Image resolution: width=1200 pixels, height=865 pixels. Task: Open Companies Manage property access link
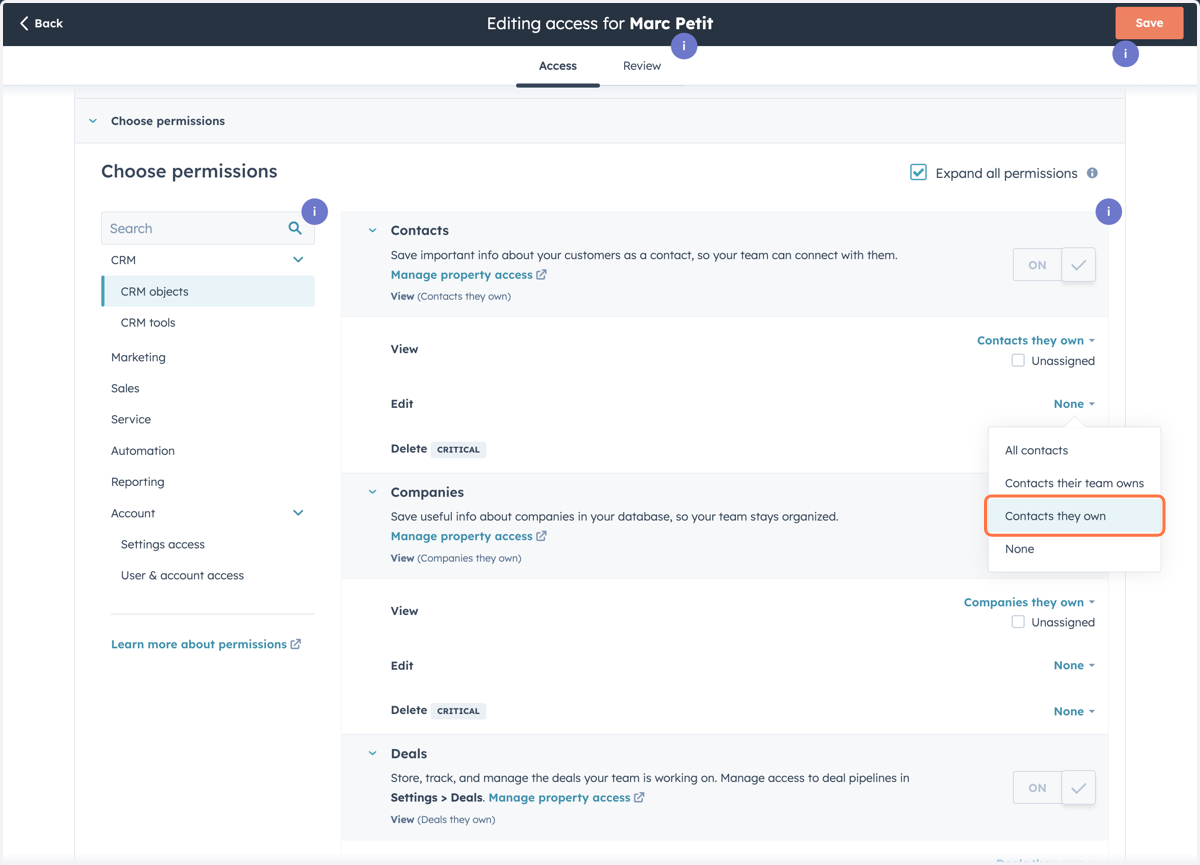[462, 536]
